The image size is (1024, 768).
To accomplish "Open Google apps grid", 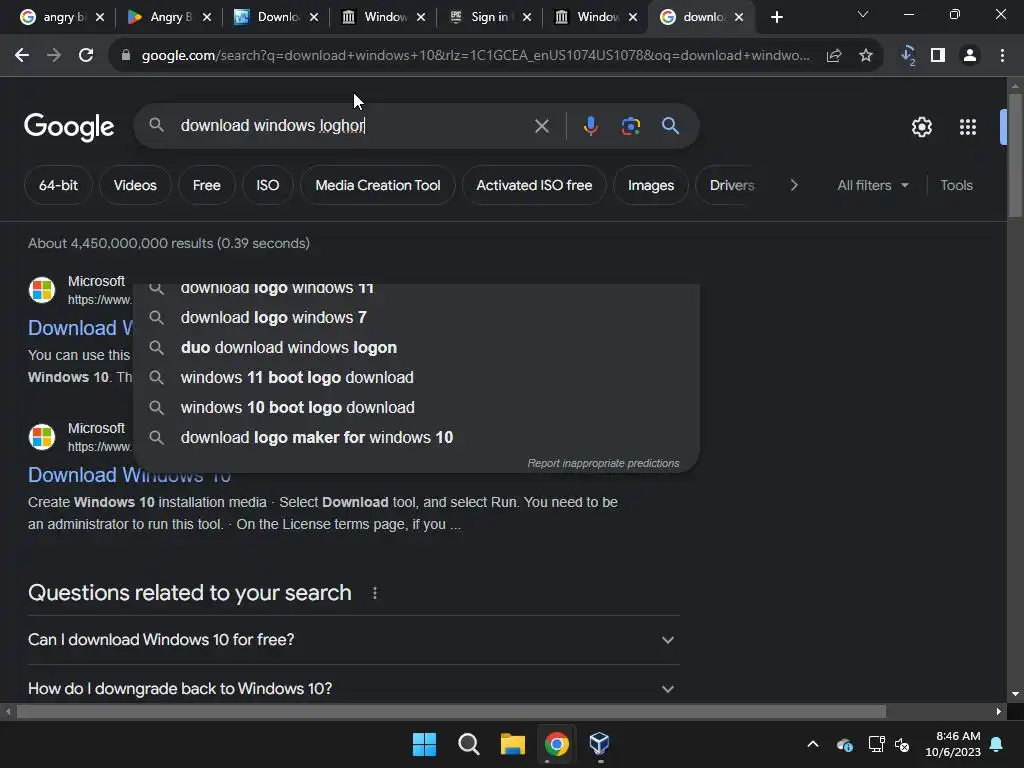I will pyautogui.click(x=968, y=127).
